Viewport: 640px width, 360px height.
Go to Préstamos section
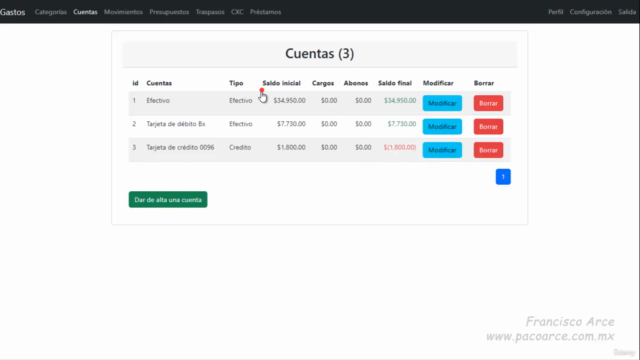point(265,12)
